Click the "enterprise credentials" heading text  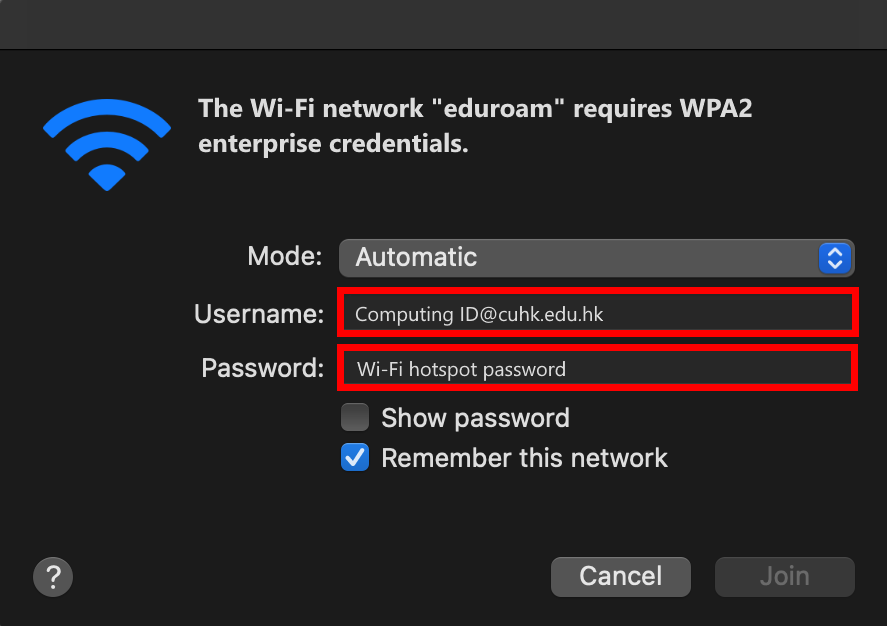(332, 144)
